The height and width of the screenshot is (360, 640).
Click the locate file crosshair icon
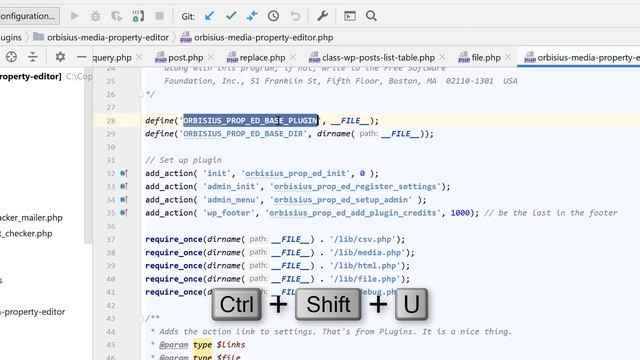[x=11, y=57]
